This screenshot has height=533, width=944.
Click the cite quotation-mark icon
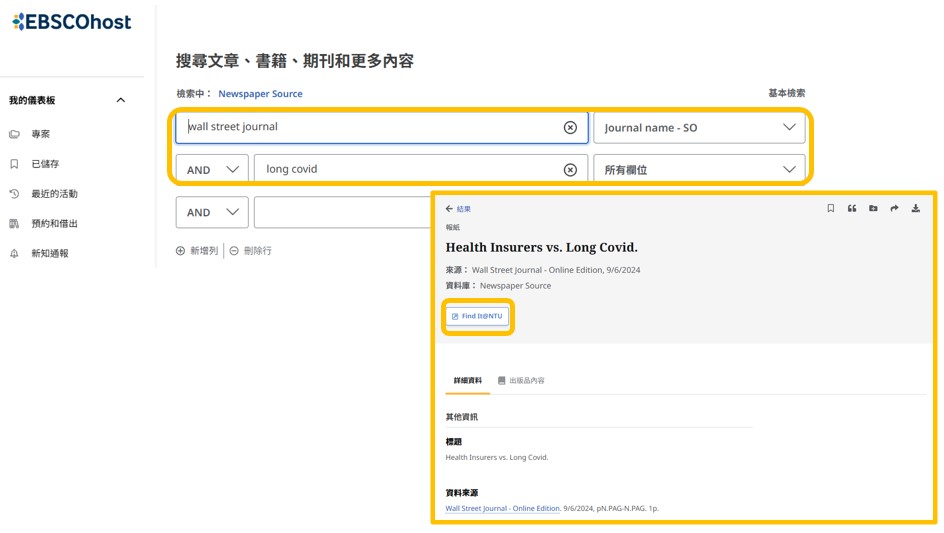tap(852, 209)
